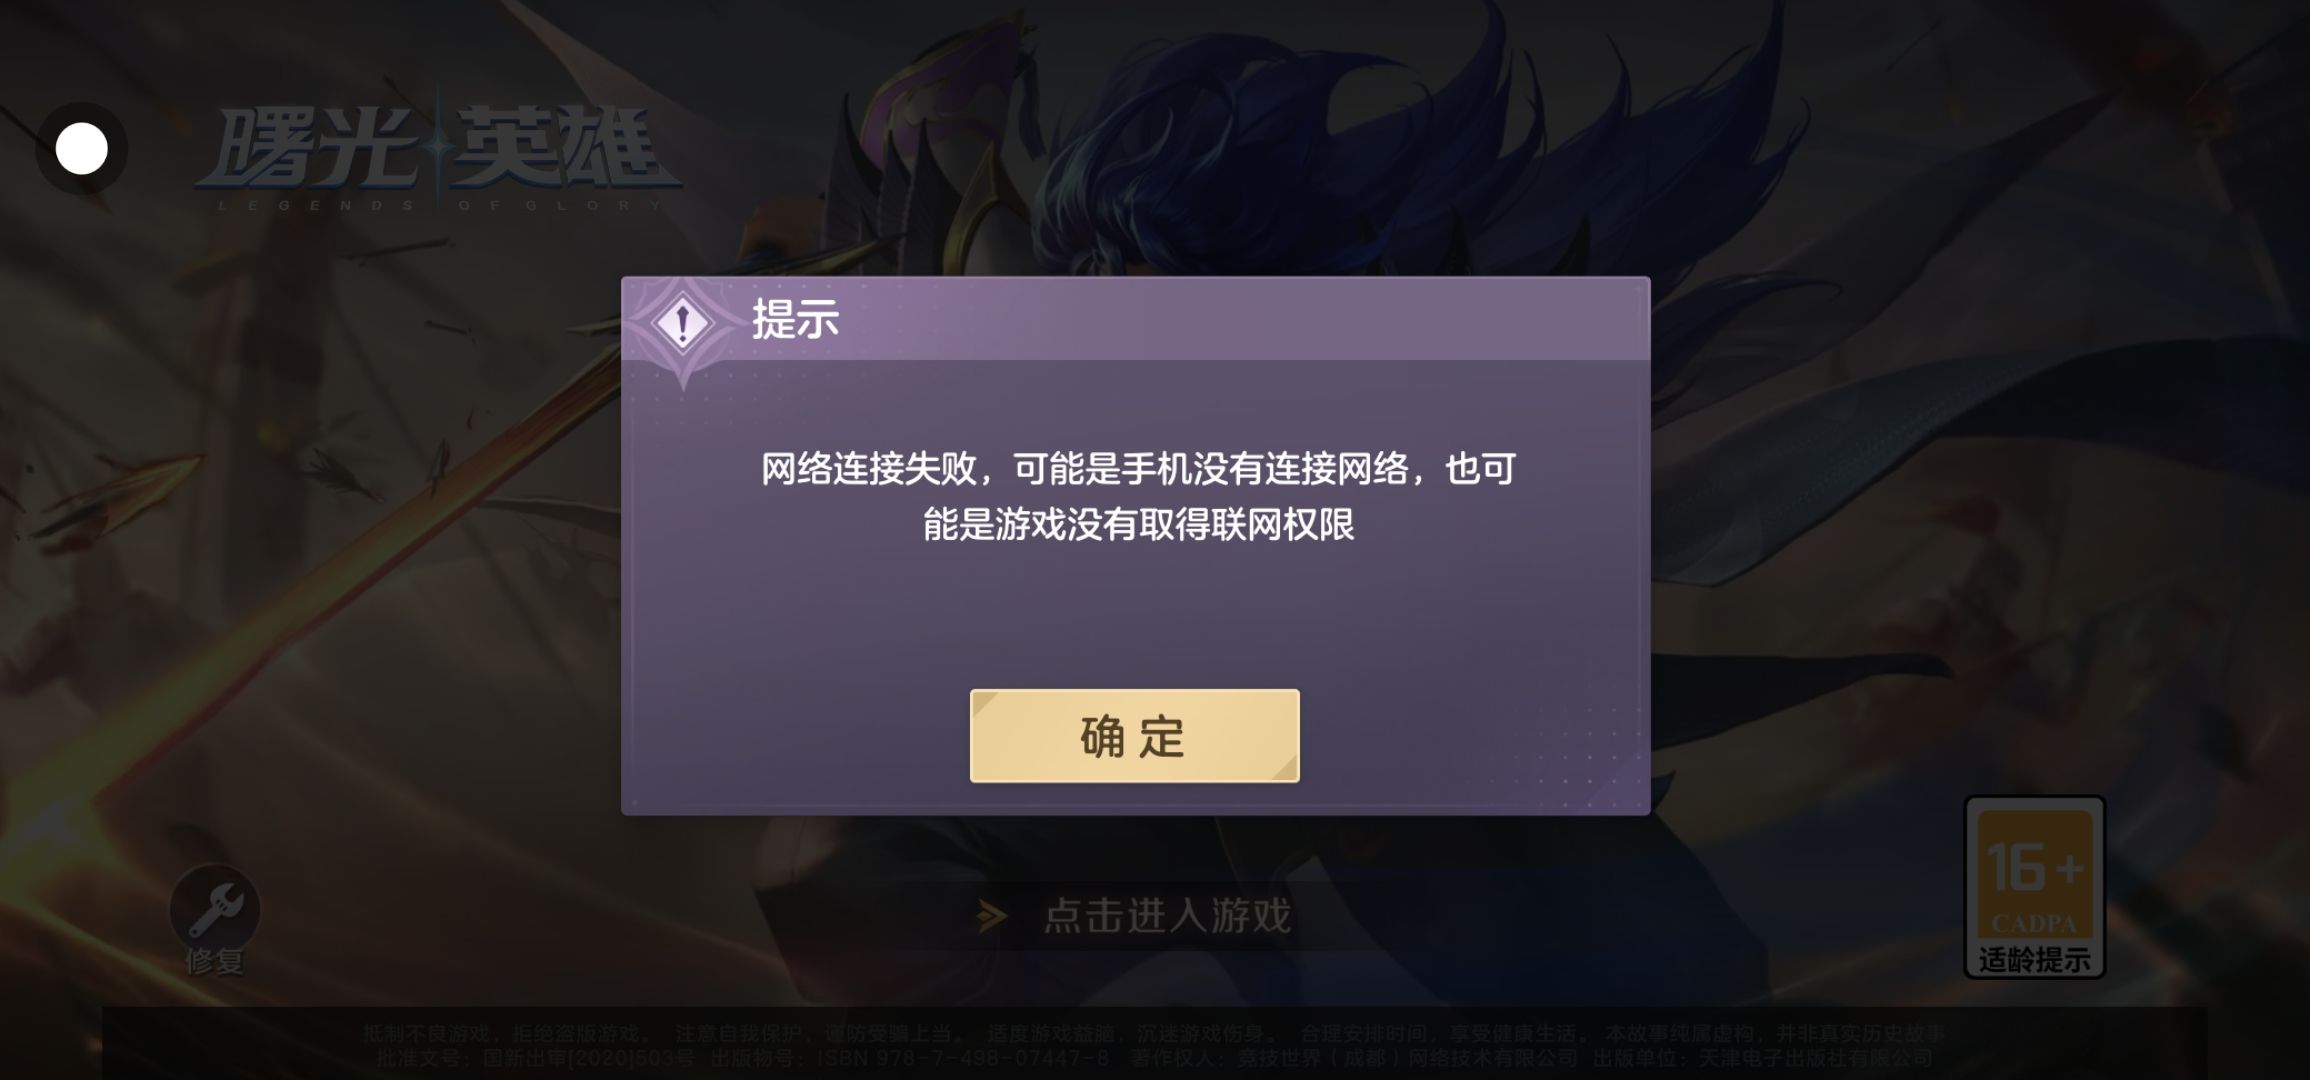The image size is (2310, 1080).
Task: Click the 抵制不良游戏 health advisory footer line
Action: coord(1154,1033)
